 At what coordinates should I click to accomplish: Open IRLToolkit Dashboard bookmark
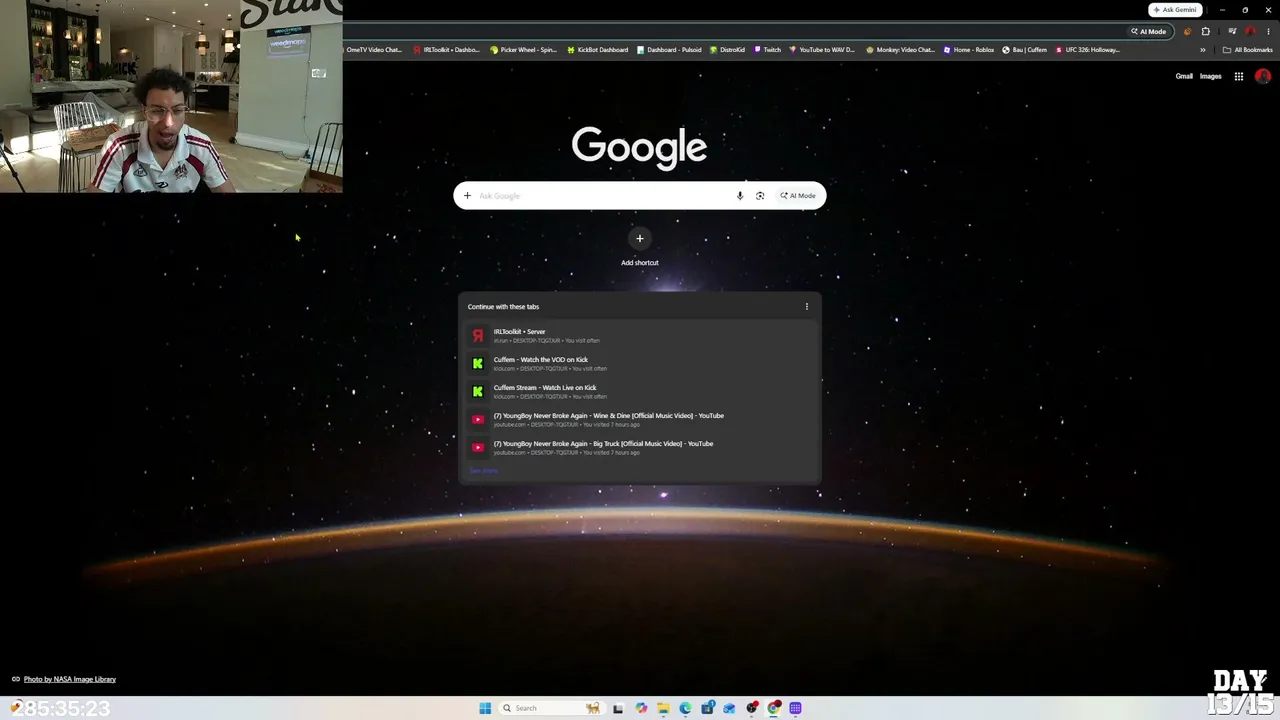446,50
